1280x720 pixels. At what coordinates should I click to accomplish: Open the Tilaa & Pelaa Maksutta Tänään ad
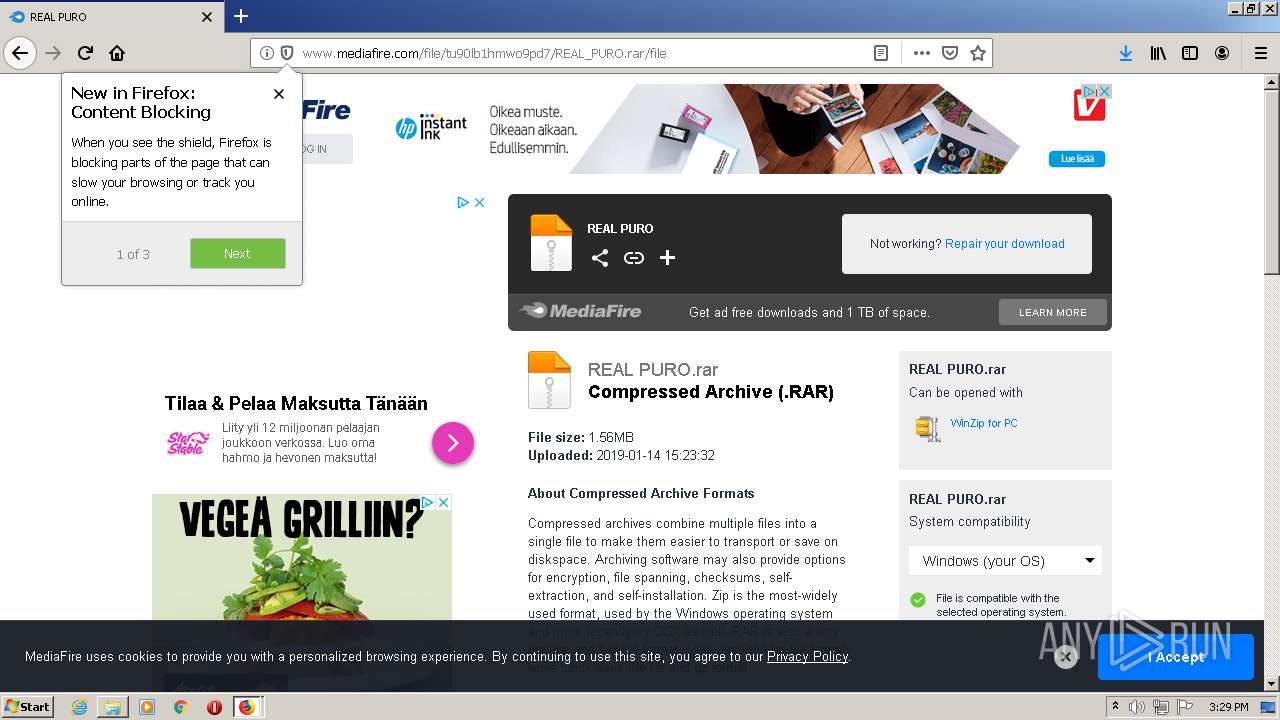coord(296,403)
